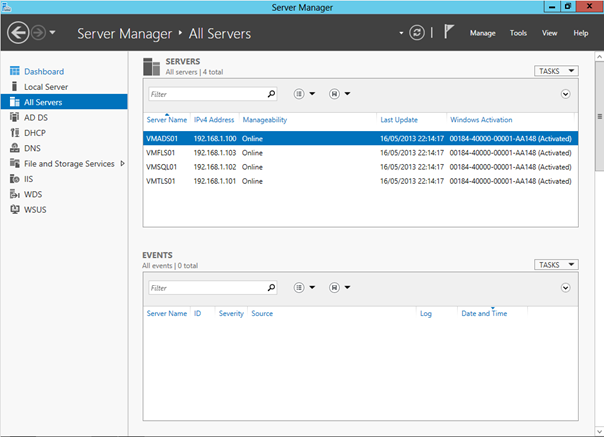Expand Servers filter panel chevron
This screenshot has height=437, width=604.
(565, 94)
